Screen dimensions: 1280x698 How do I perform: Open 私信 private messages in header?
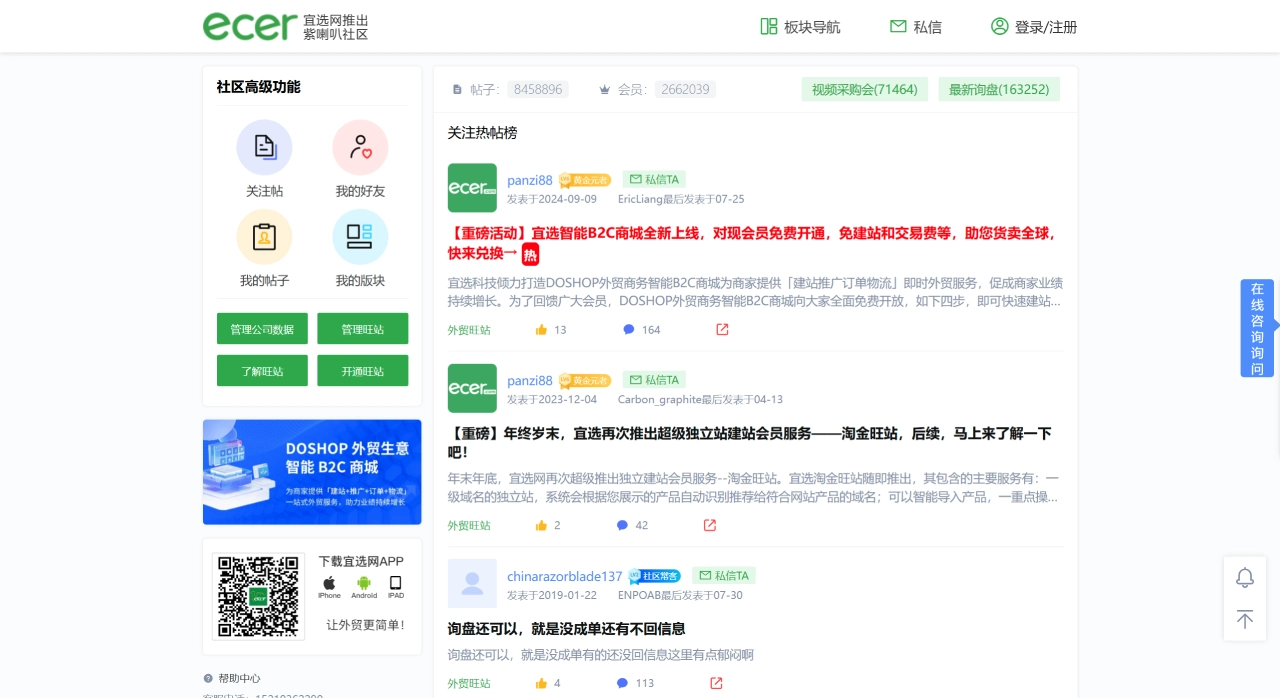point(916,27)
